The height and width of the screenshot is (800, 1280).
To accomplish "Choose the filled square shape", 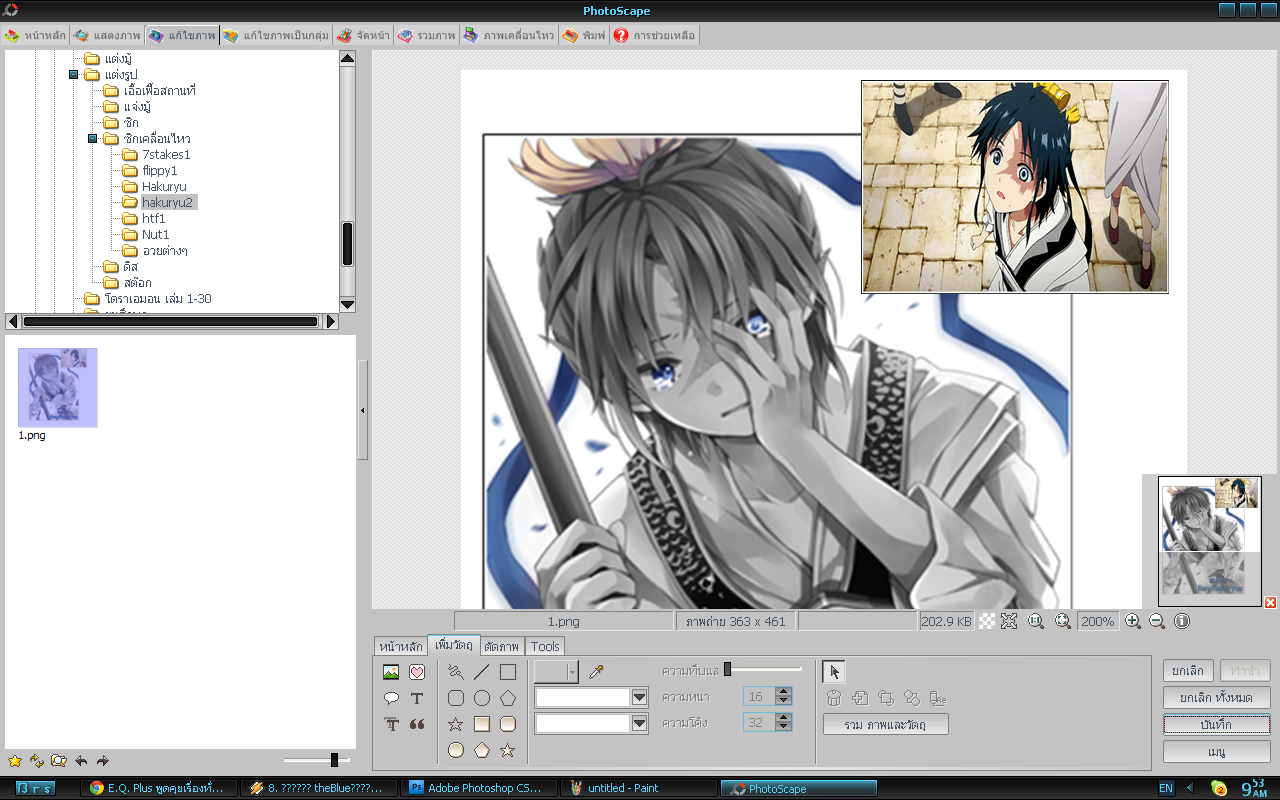I will [x=482, y=724].
